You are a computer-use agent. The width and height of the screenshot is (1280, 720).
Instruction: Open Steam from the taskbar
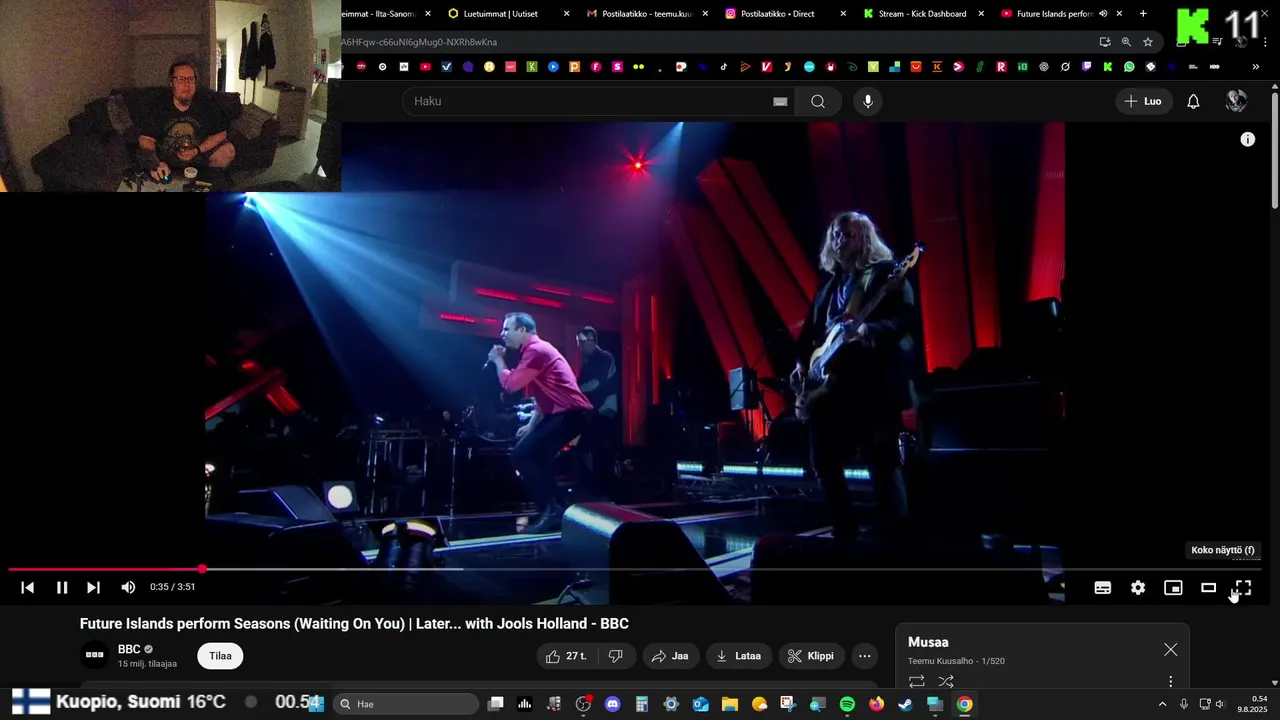tap(905, 704)
